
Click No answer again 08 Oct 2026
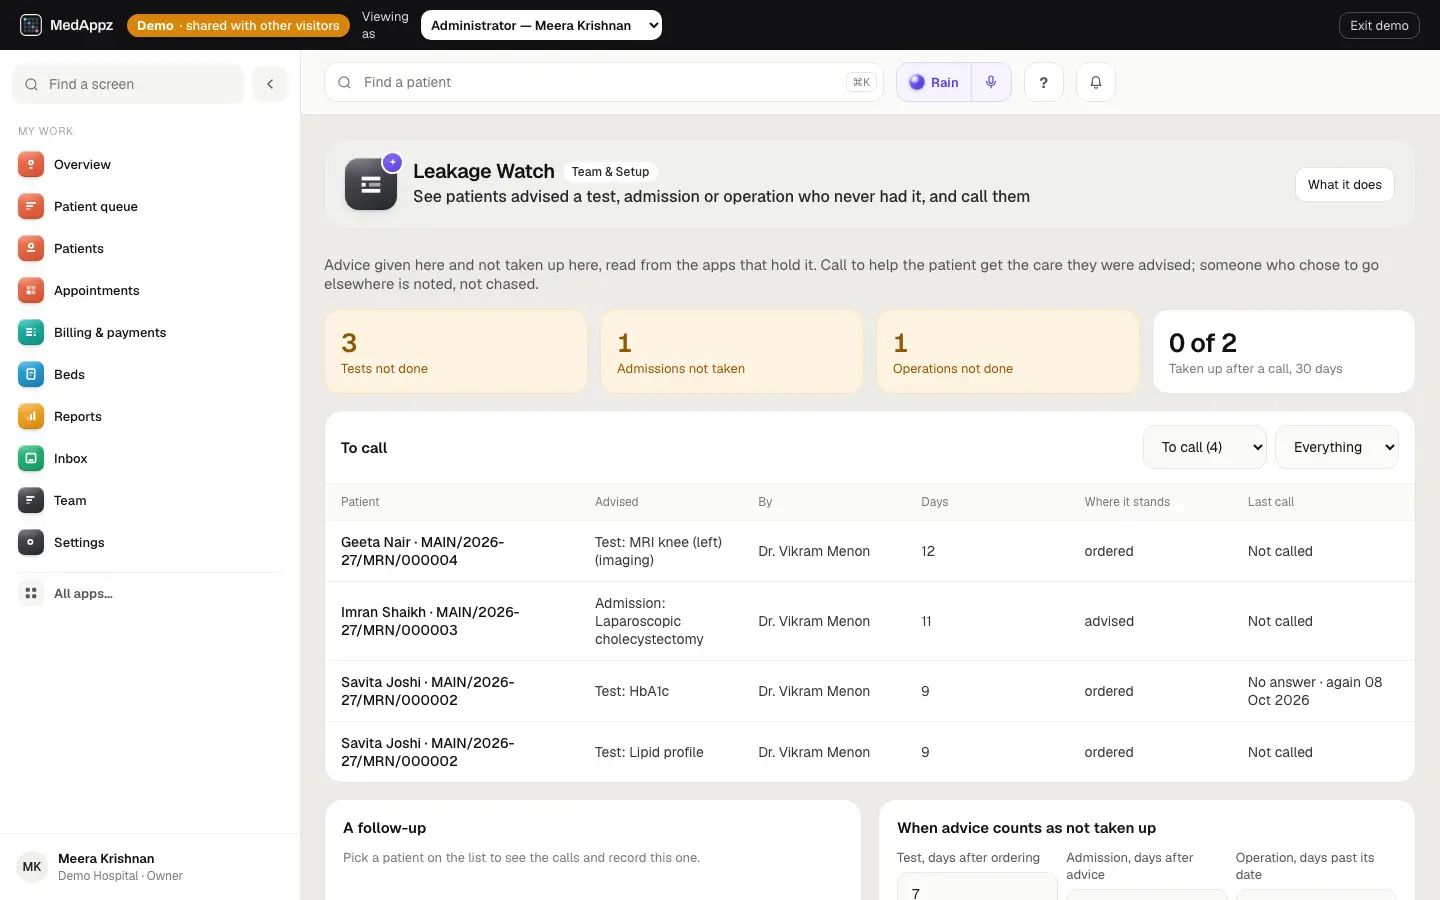point(1315,691)
